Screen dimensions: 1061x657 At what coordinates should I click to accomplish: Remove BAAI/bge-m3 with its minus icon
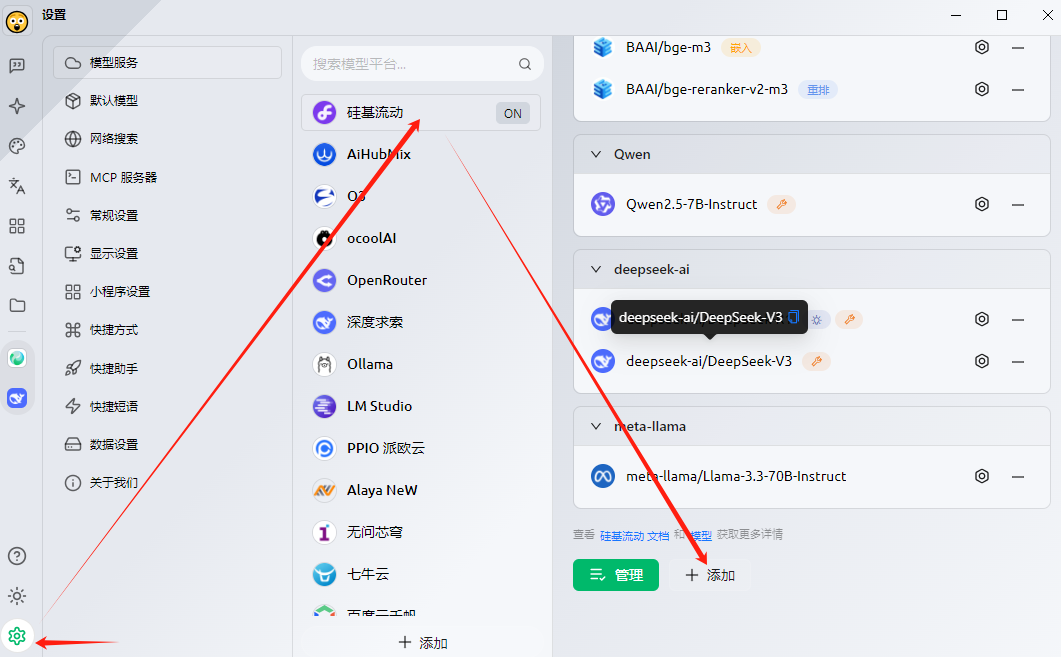coord(1018,48)
